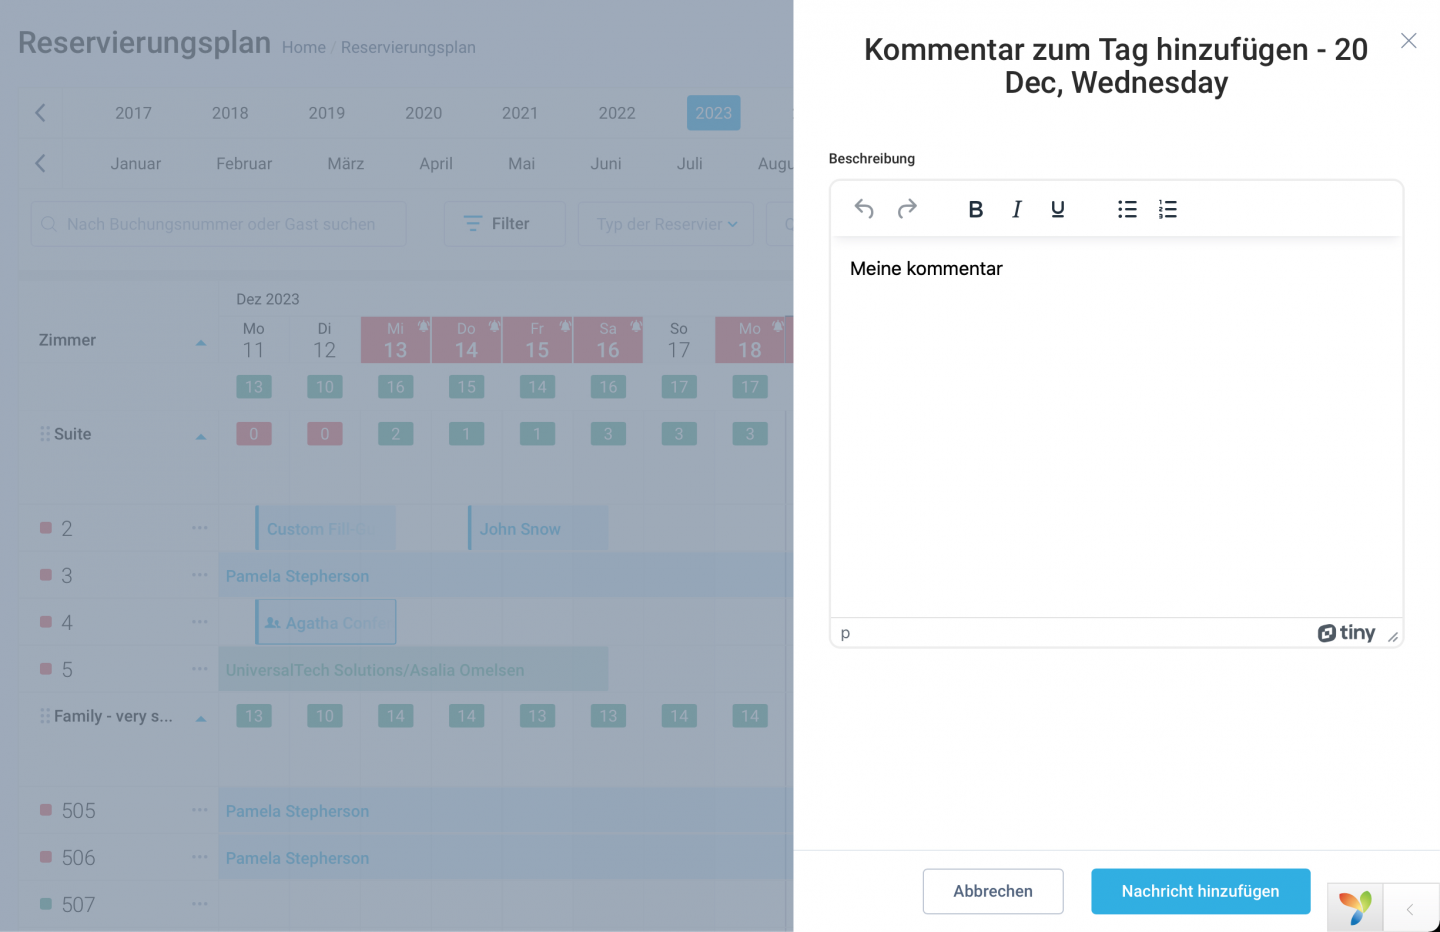Switch to month Juni
Viewport: 1440px width, 932px height.
[606, 164]
